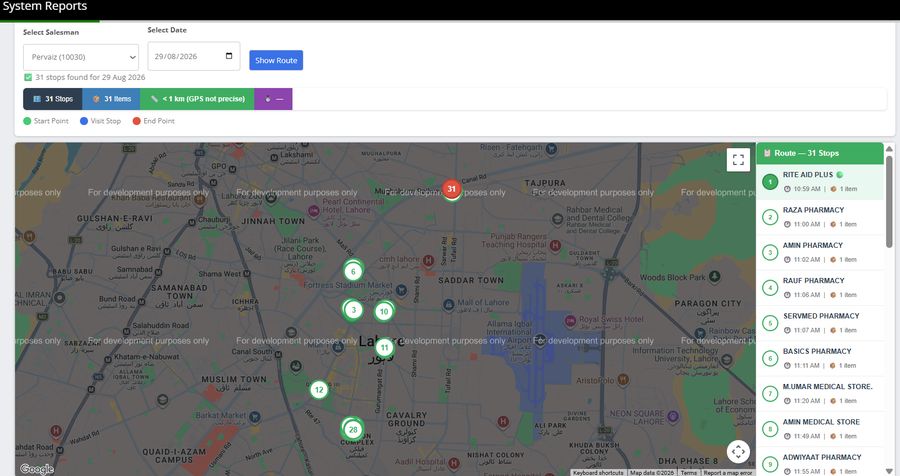Screen dimensions: 900x476
Task: Click stop number 2 circle icon
Action: point(770,217)
